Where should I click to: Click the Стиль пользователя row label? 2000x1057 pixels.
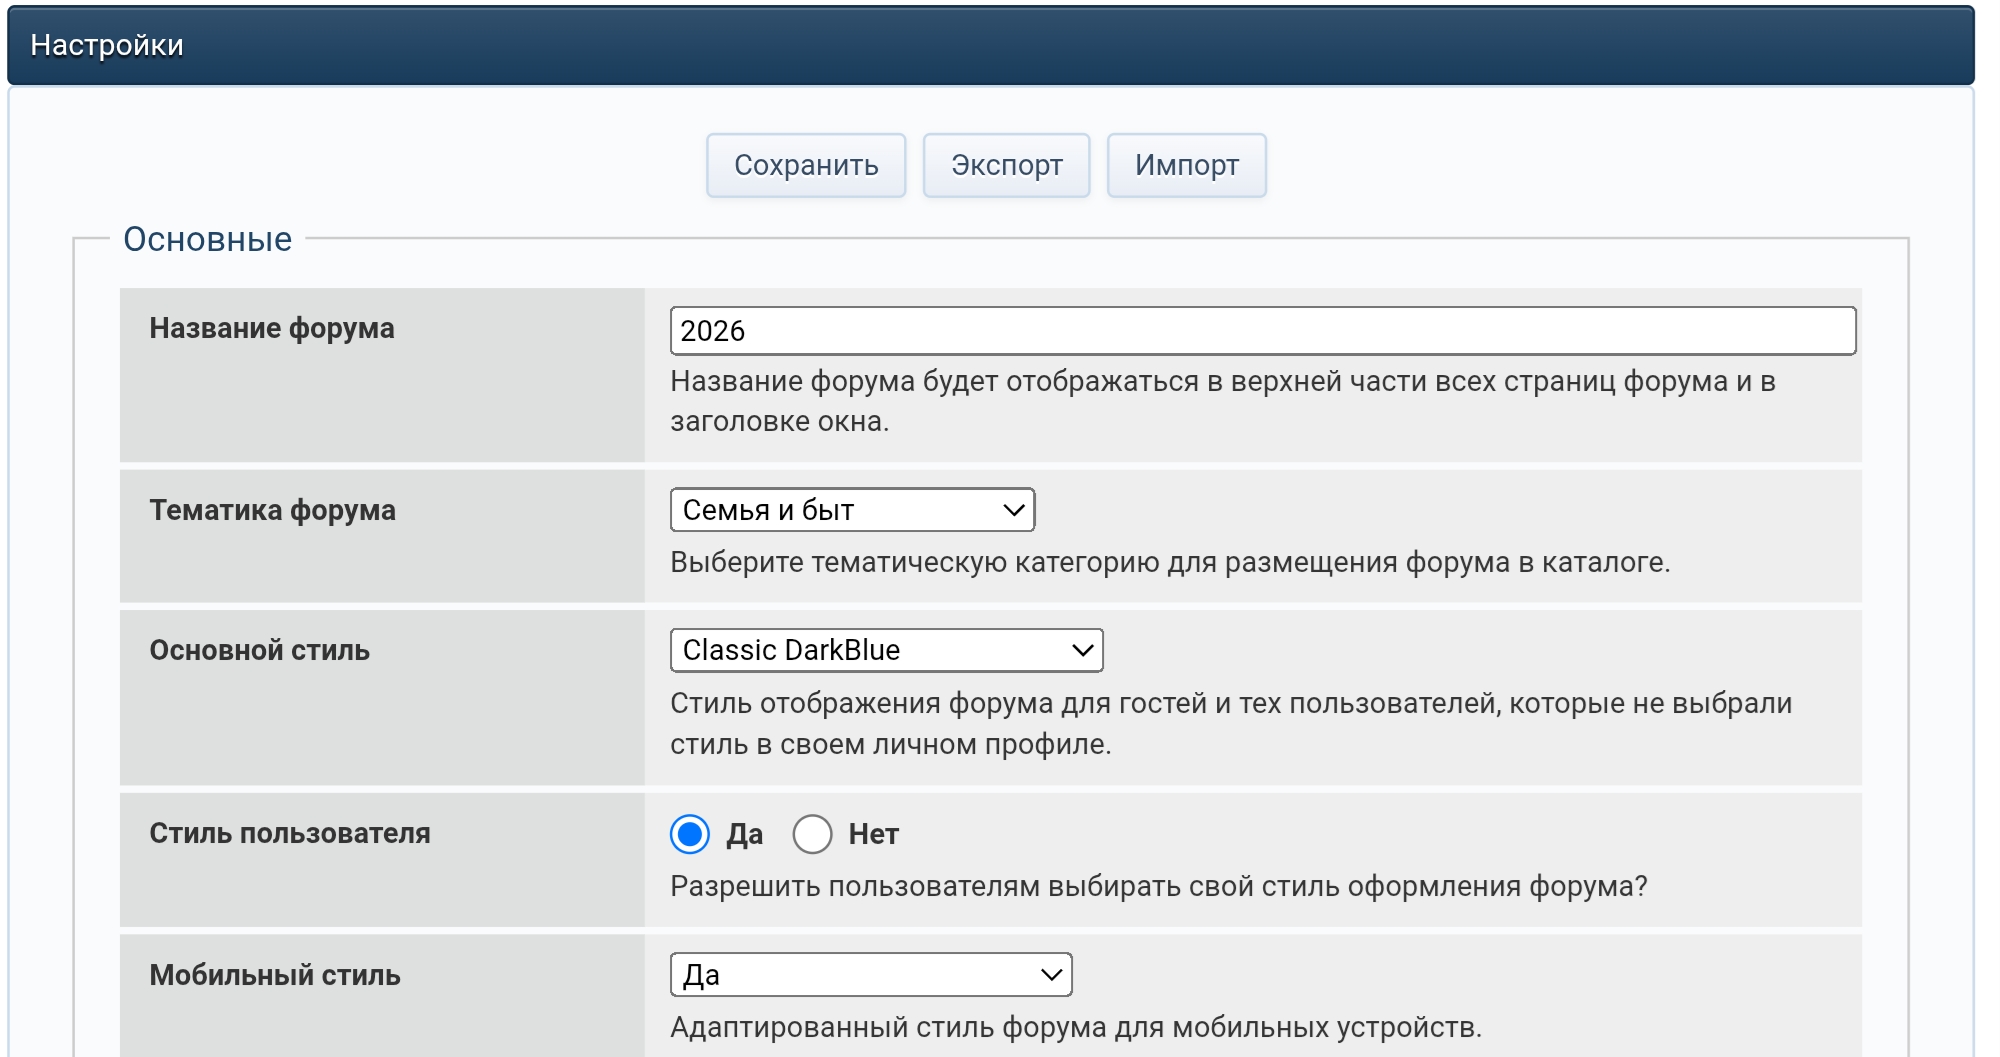[x=290, y=833]
